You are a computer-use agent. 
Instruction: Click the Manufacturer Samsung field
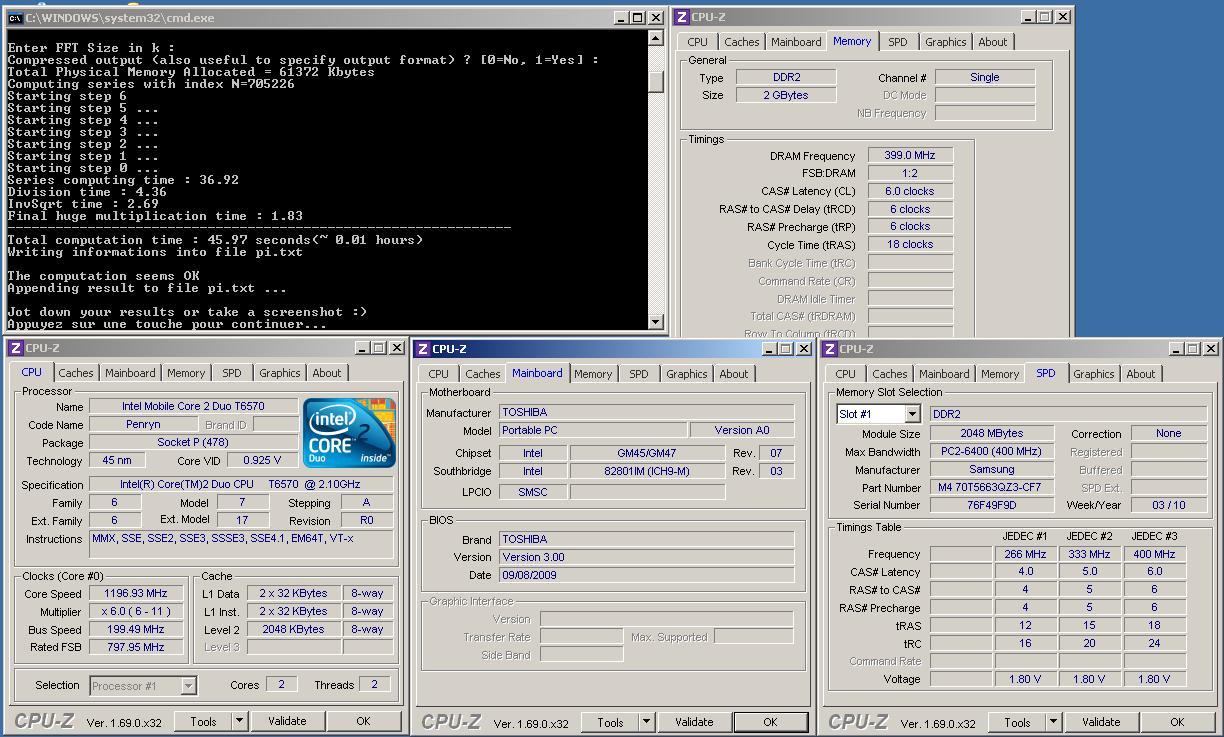pos(992,469)
